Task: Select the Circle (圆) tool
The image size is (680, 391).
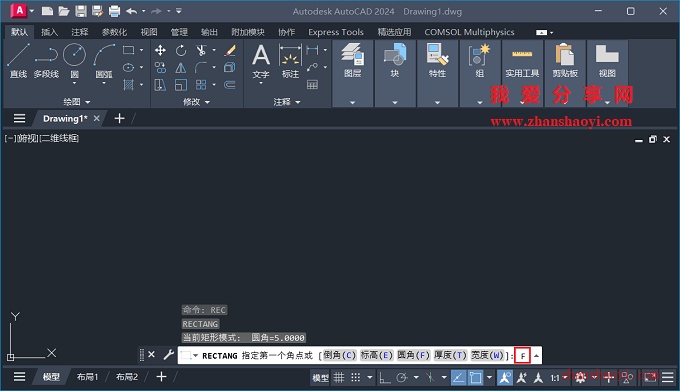Action: coord(75,62)
